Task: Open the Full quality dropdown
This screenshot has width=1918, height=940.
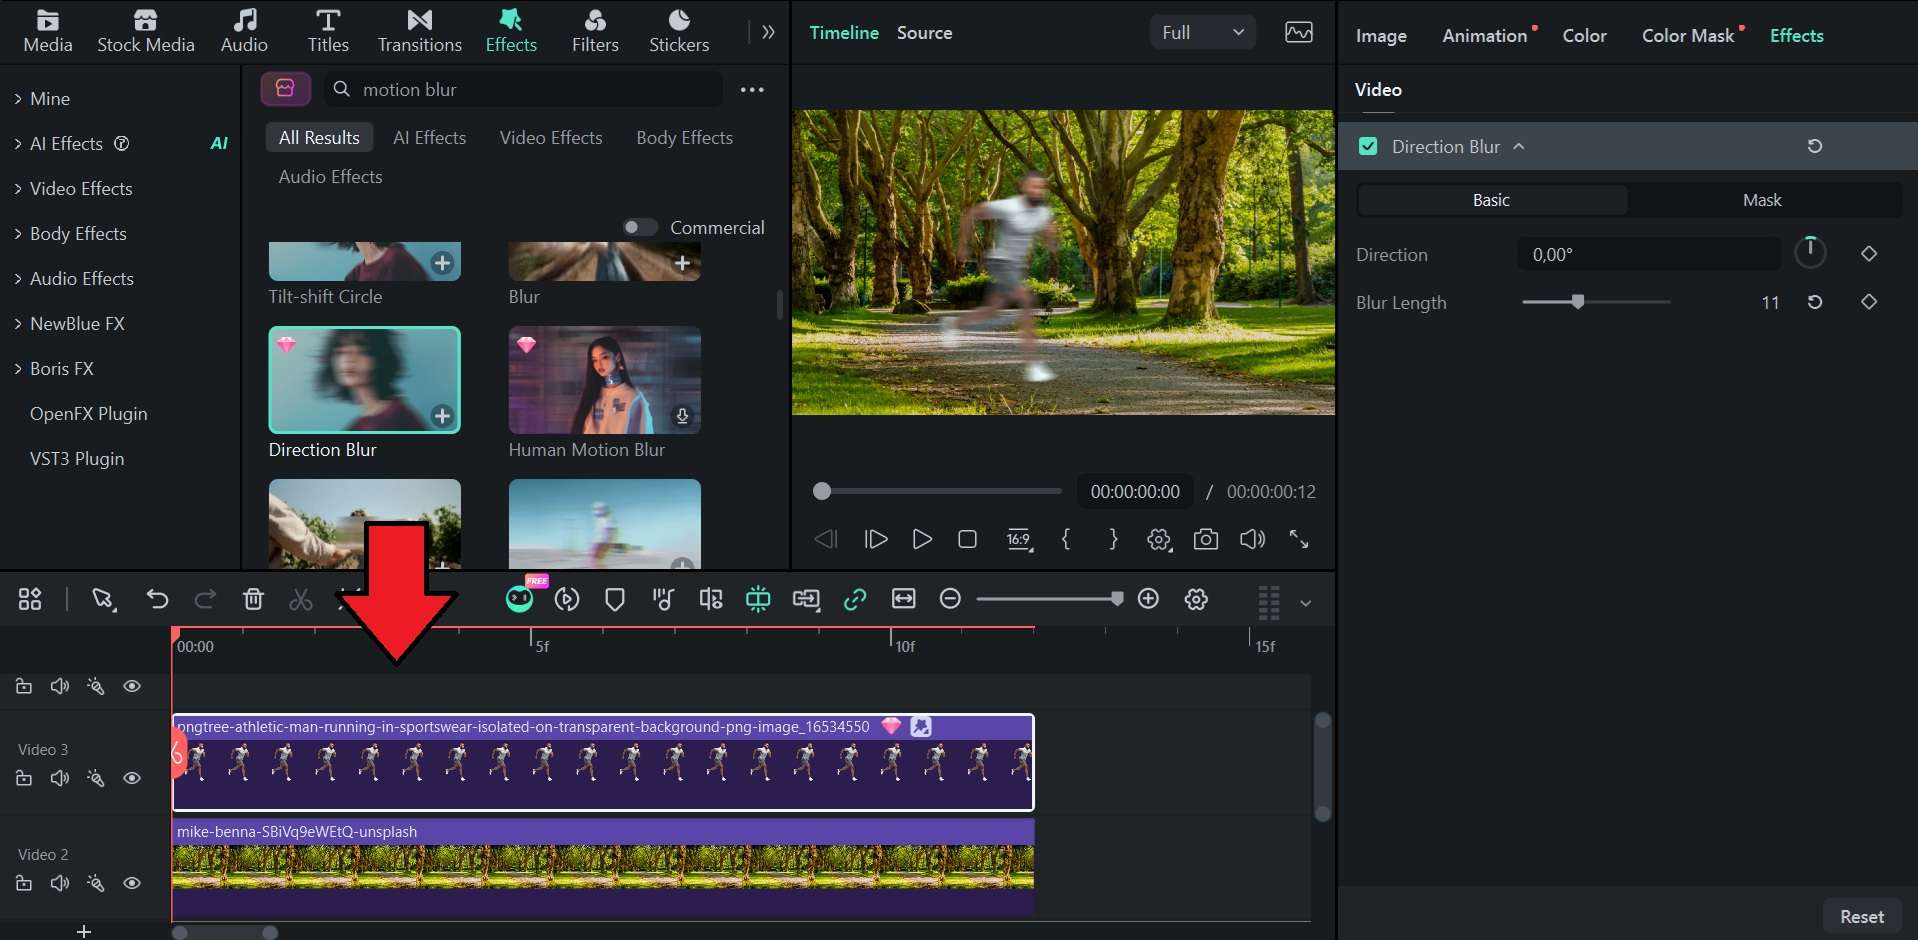Action: click(x=1203, y=32)
